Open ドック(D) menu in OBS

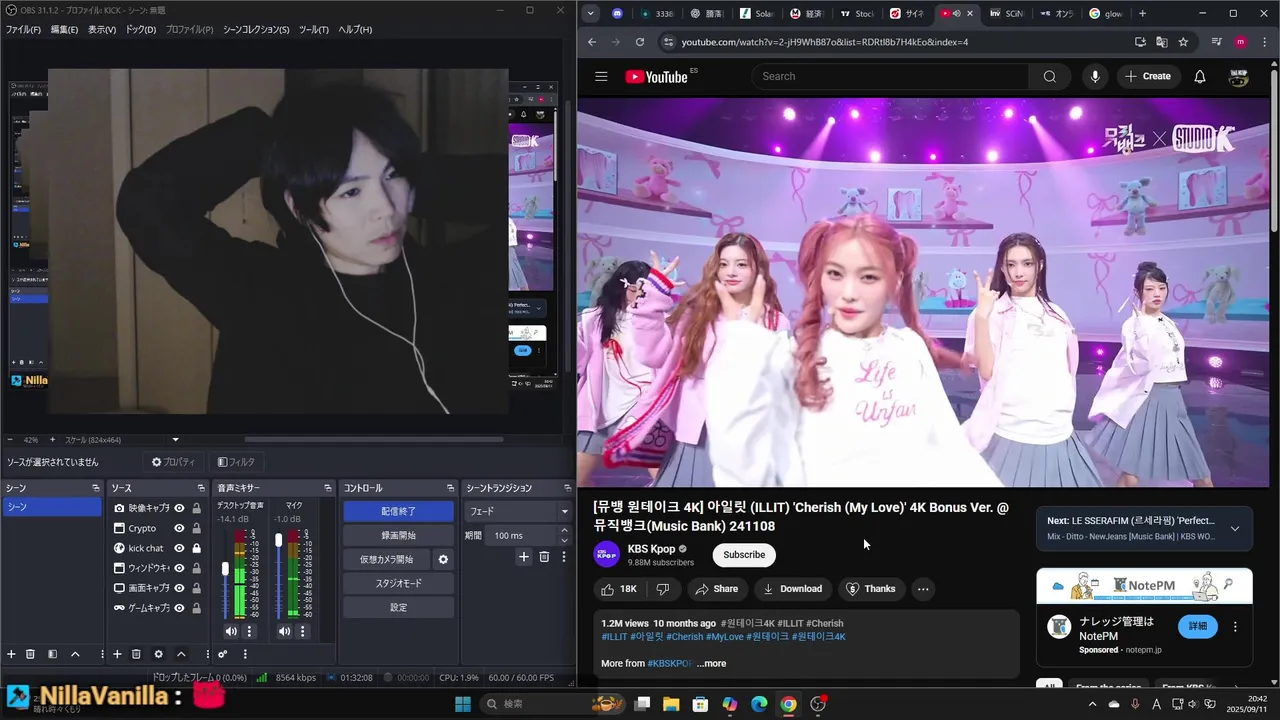141,30
